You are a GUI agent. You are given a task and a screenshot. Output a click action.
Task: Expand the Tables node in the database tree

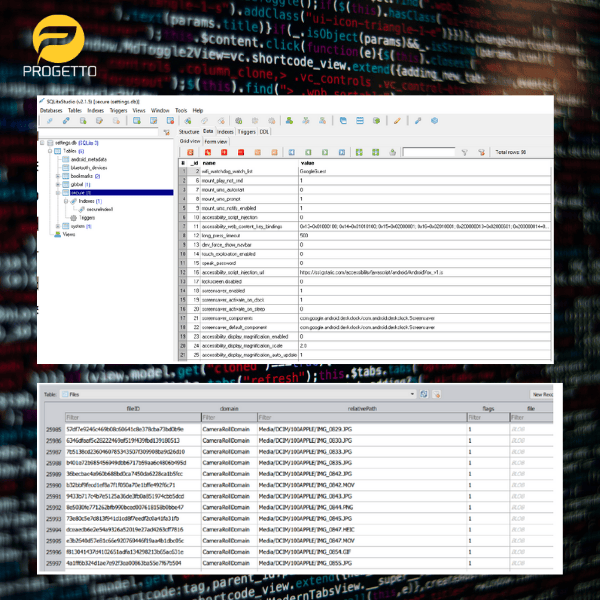coord(48,149)
